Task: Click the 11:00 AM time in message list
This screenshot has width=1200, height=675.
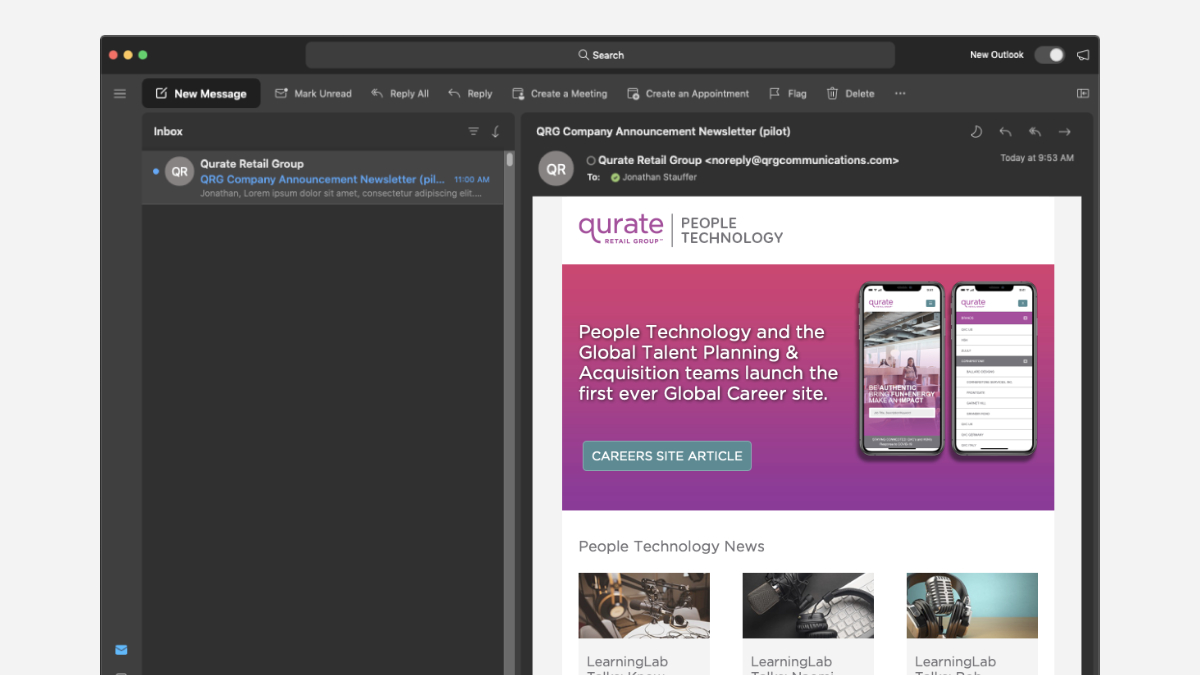Action: pyautogui.click(x=472, y=180)
